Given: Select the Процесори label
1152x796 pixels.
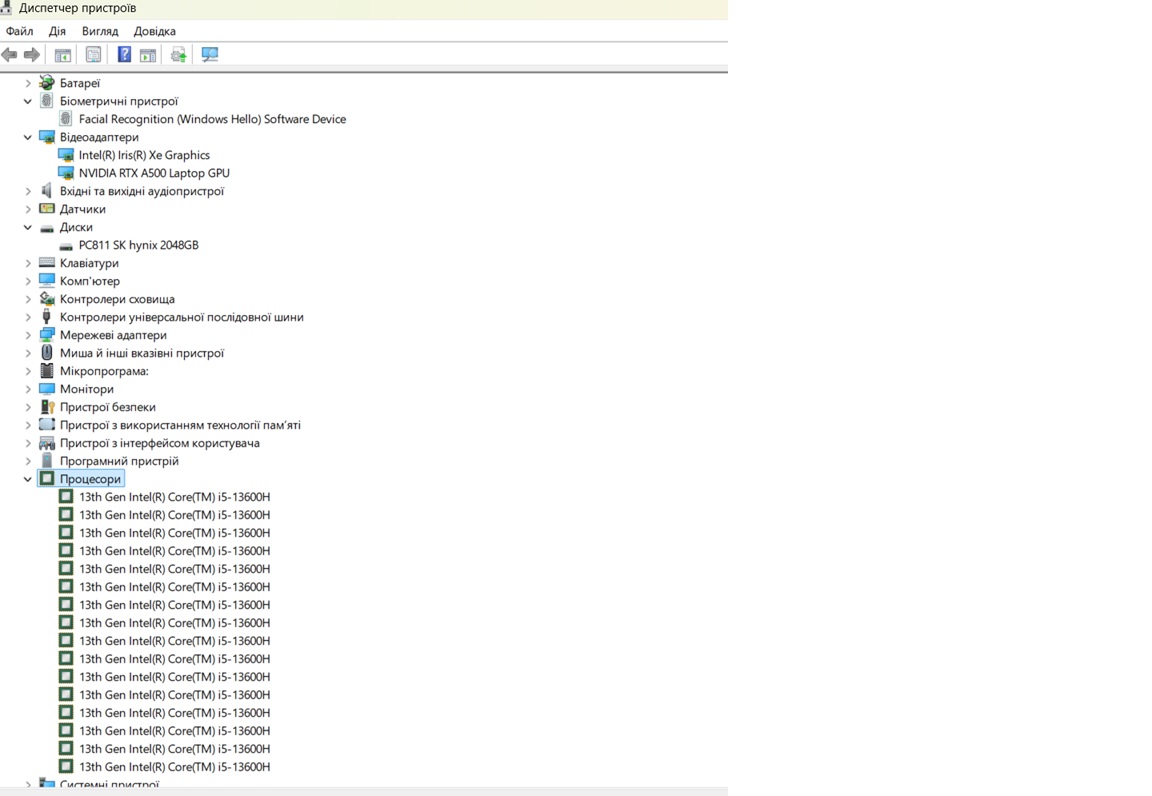Looking at the screenshot, I should tap(90, 478).
